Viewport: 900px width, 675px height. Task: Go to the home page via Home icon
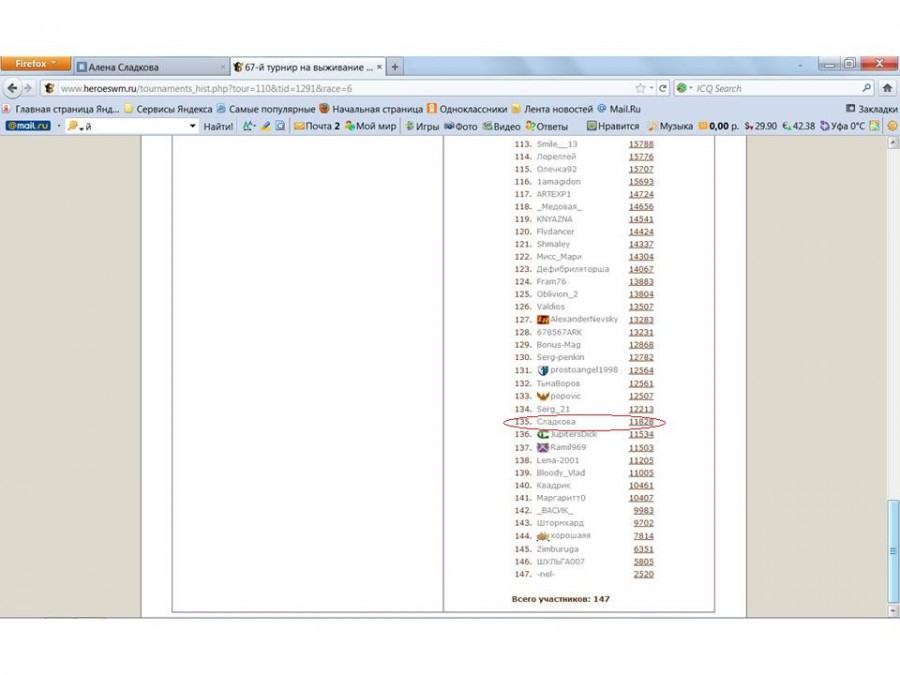887,88
